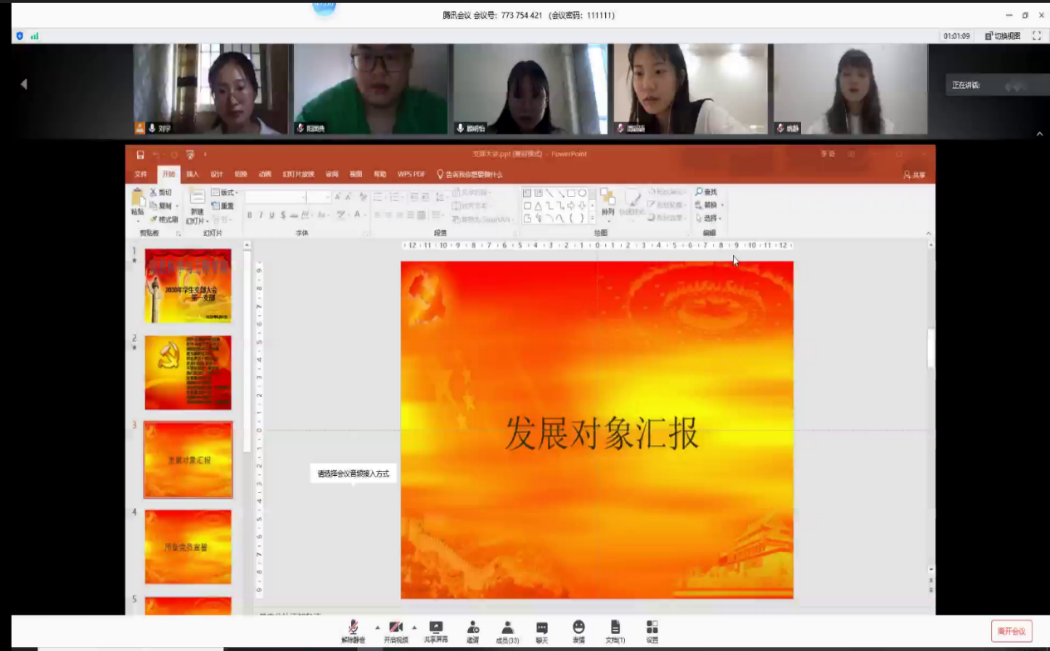1050x651 pixels.
Task: Open the Documents icon in the meeting toolbar
Action: (x=615, y=630)
